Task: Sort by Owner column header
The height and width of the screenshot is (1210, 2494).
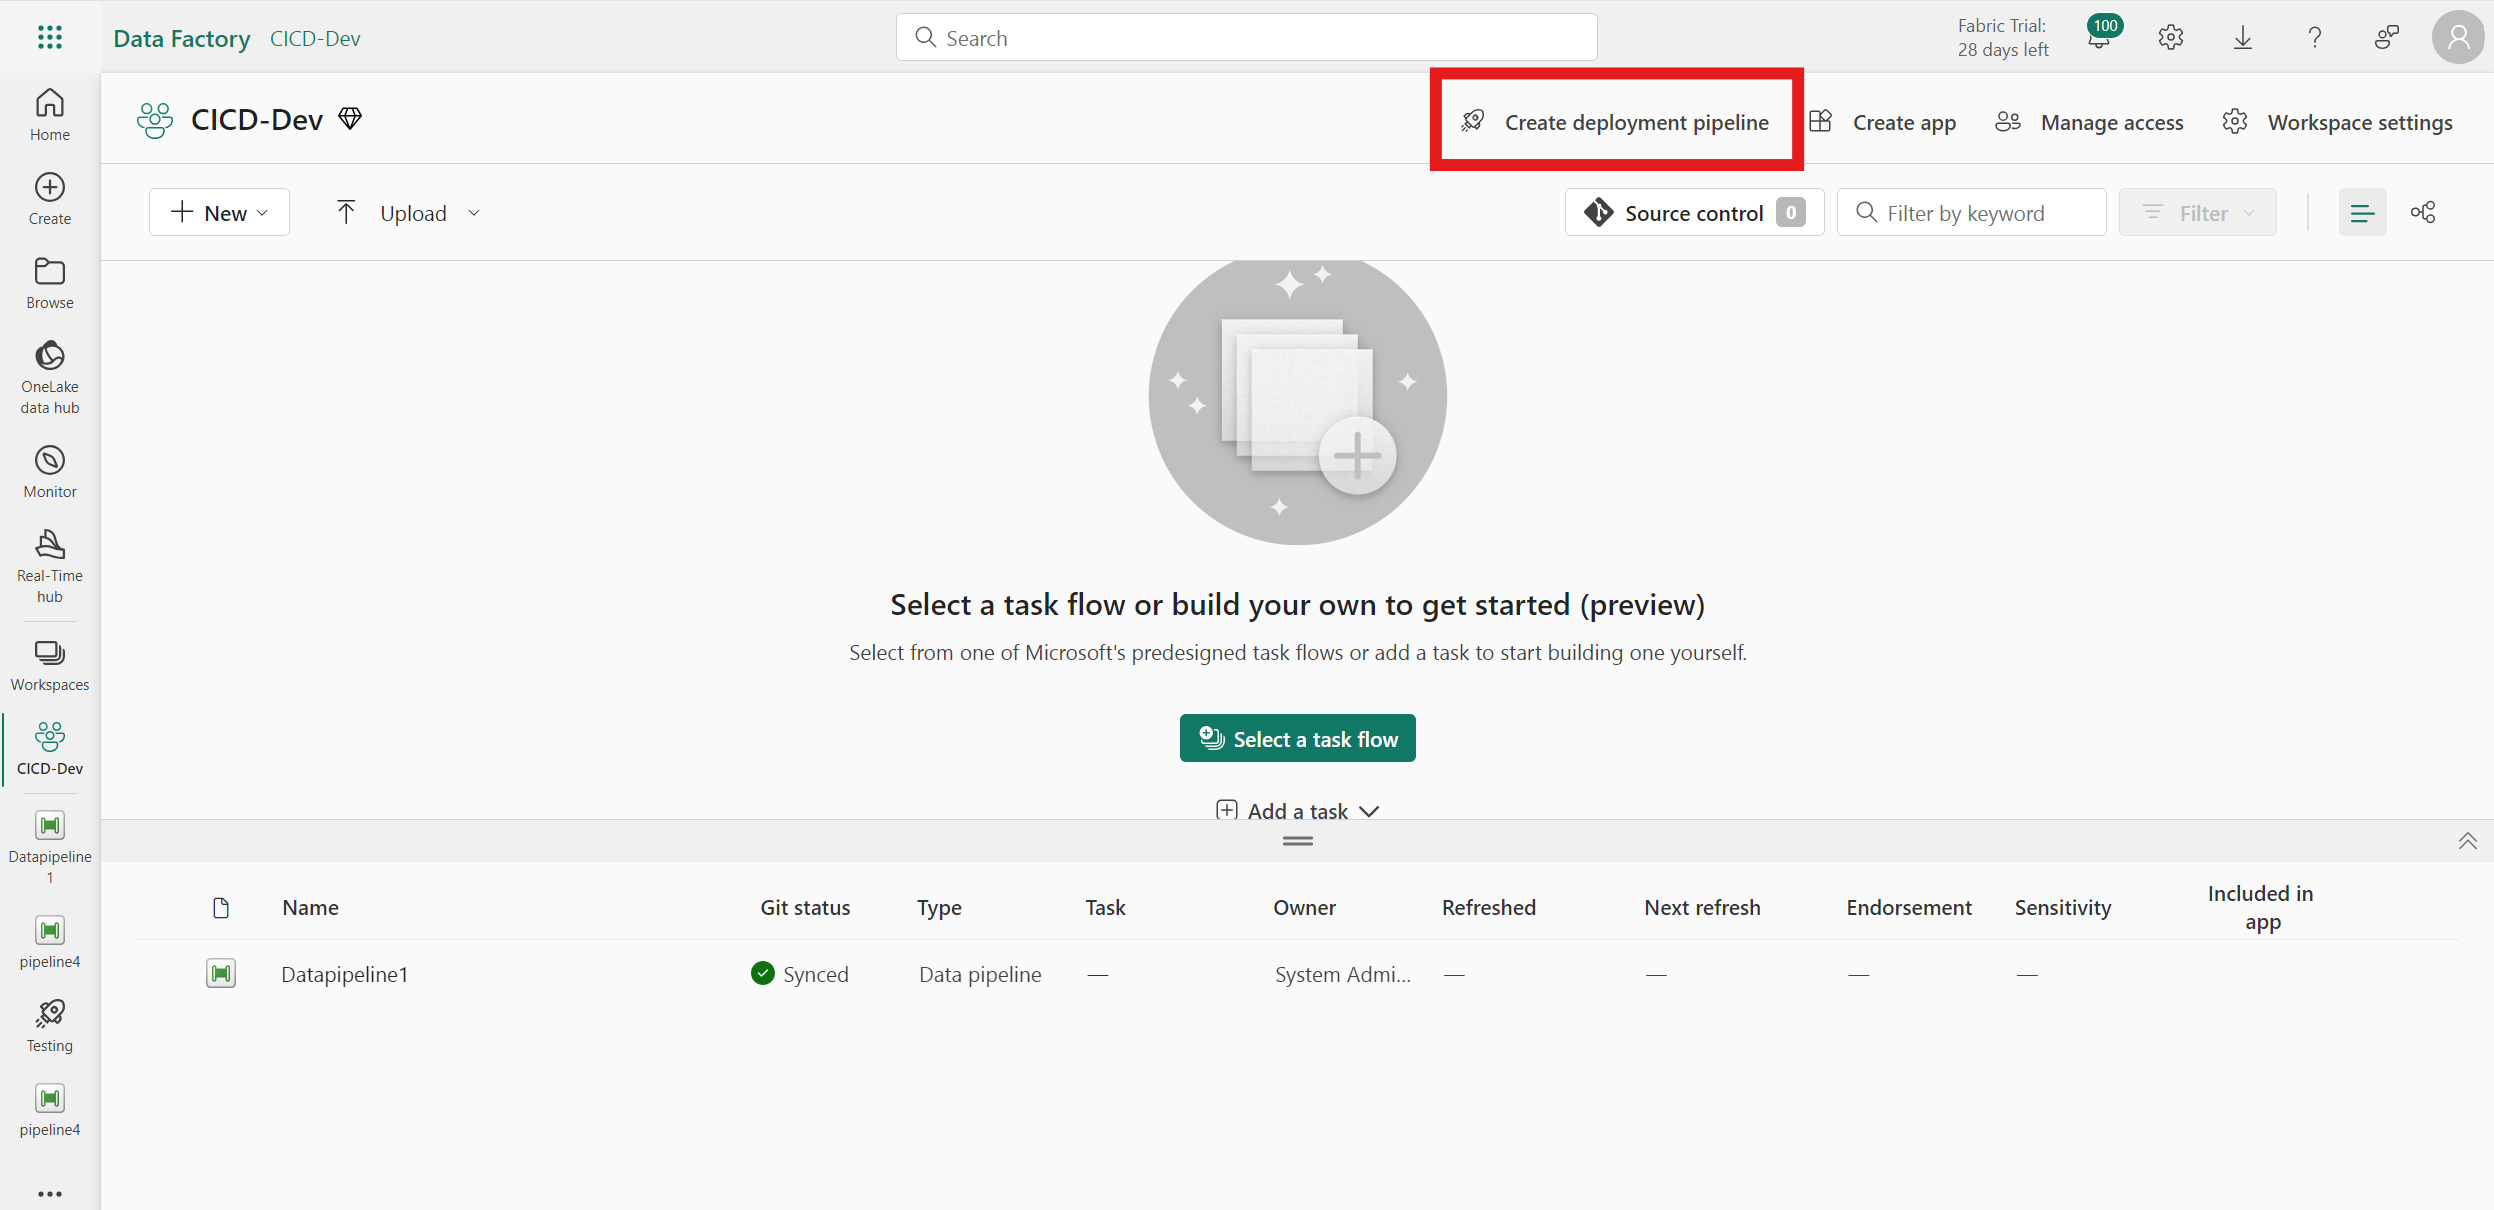Action: click(x=1304, y=907)
